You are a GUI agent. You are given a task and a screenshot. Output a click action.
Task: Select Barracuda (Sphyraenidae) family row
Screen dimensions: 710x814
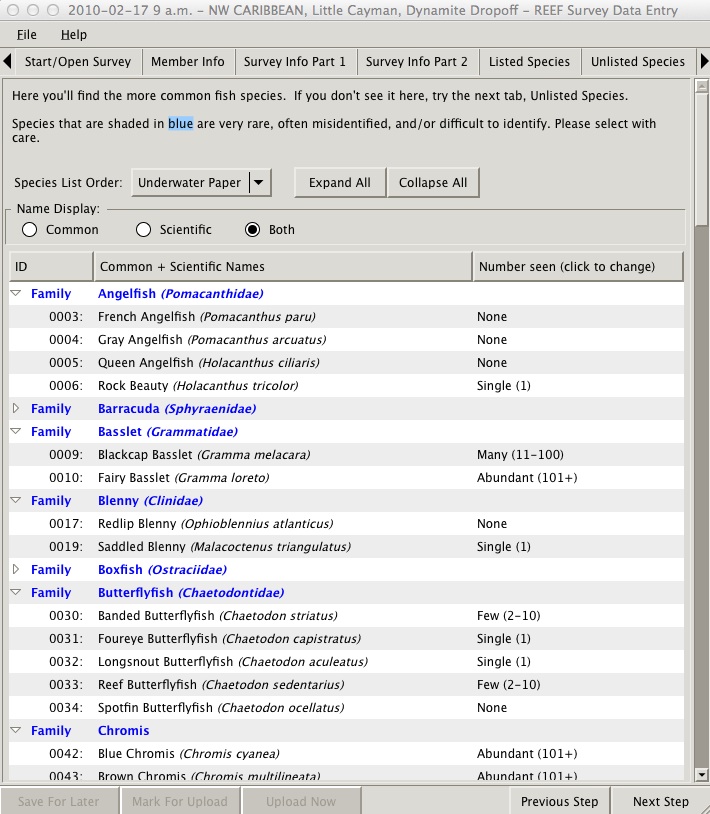(x=347, y=409)
